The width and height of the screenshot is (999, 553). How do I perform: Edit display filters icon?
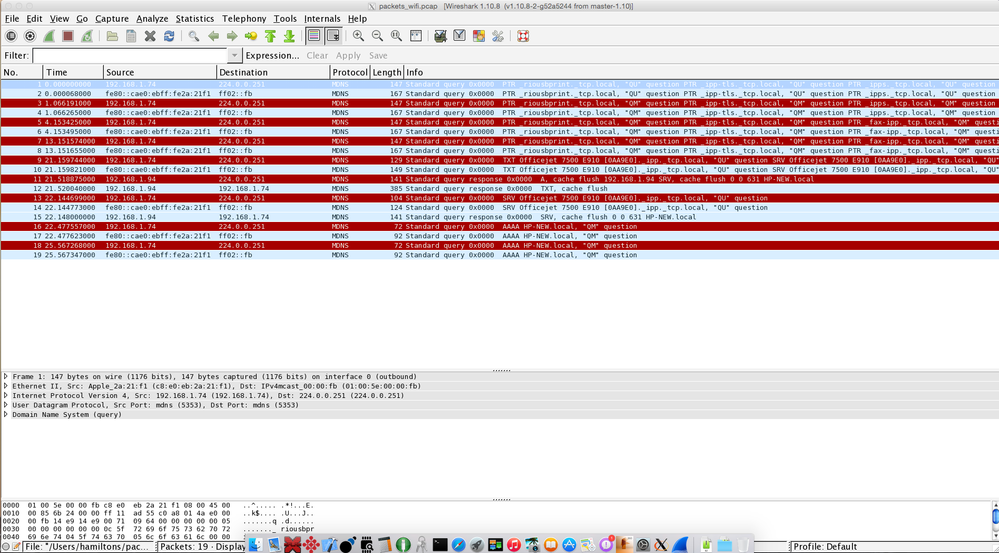[x=459, y=36]
